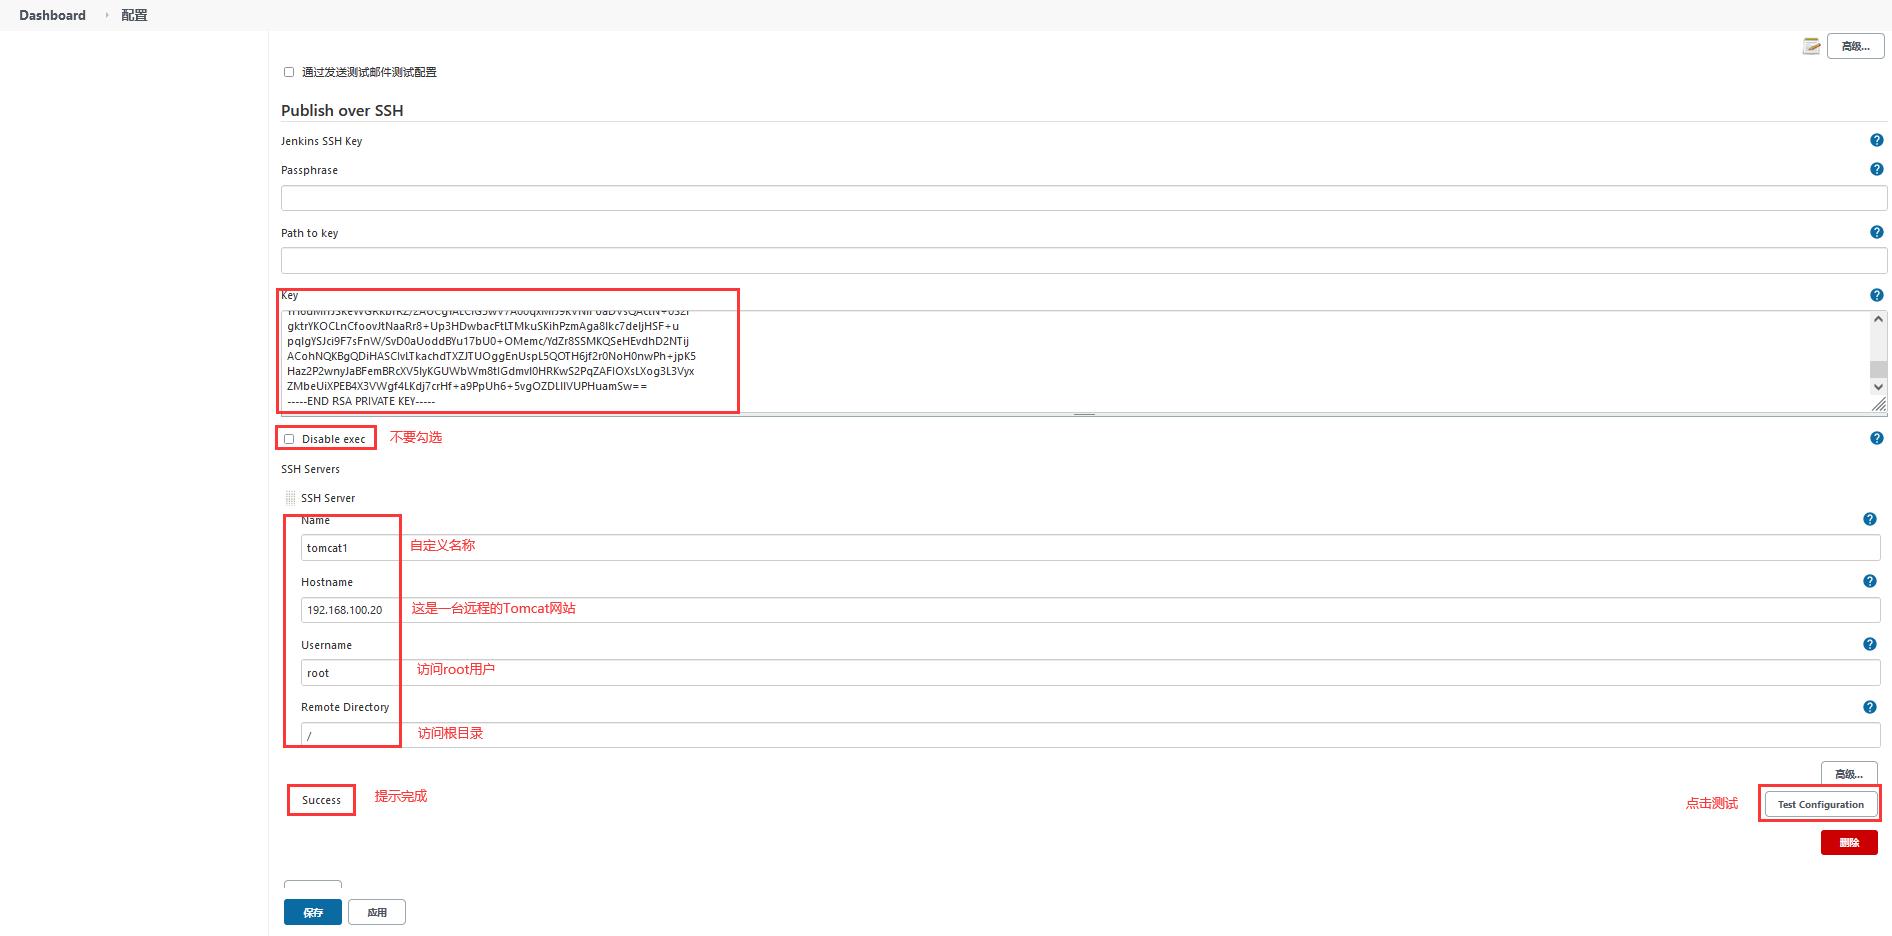Image resolution: width=1892 pixels, height=936 pixels.
Task: Grab the SSH Server drag handle
Action: point(290,498)
